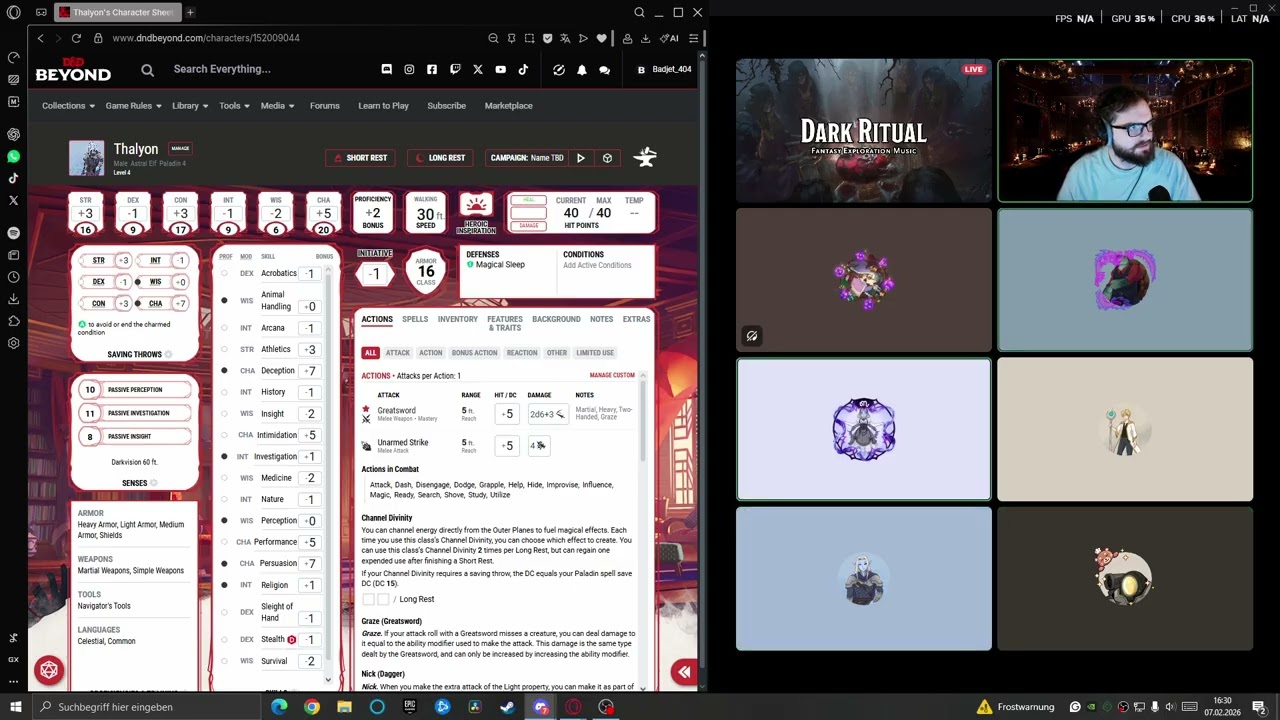Open the Instagram icon in the header
The height and width of the screenshot is (720, 1280).
(x=409, y=69)
